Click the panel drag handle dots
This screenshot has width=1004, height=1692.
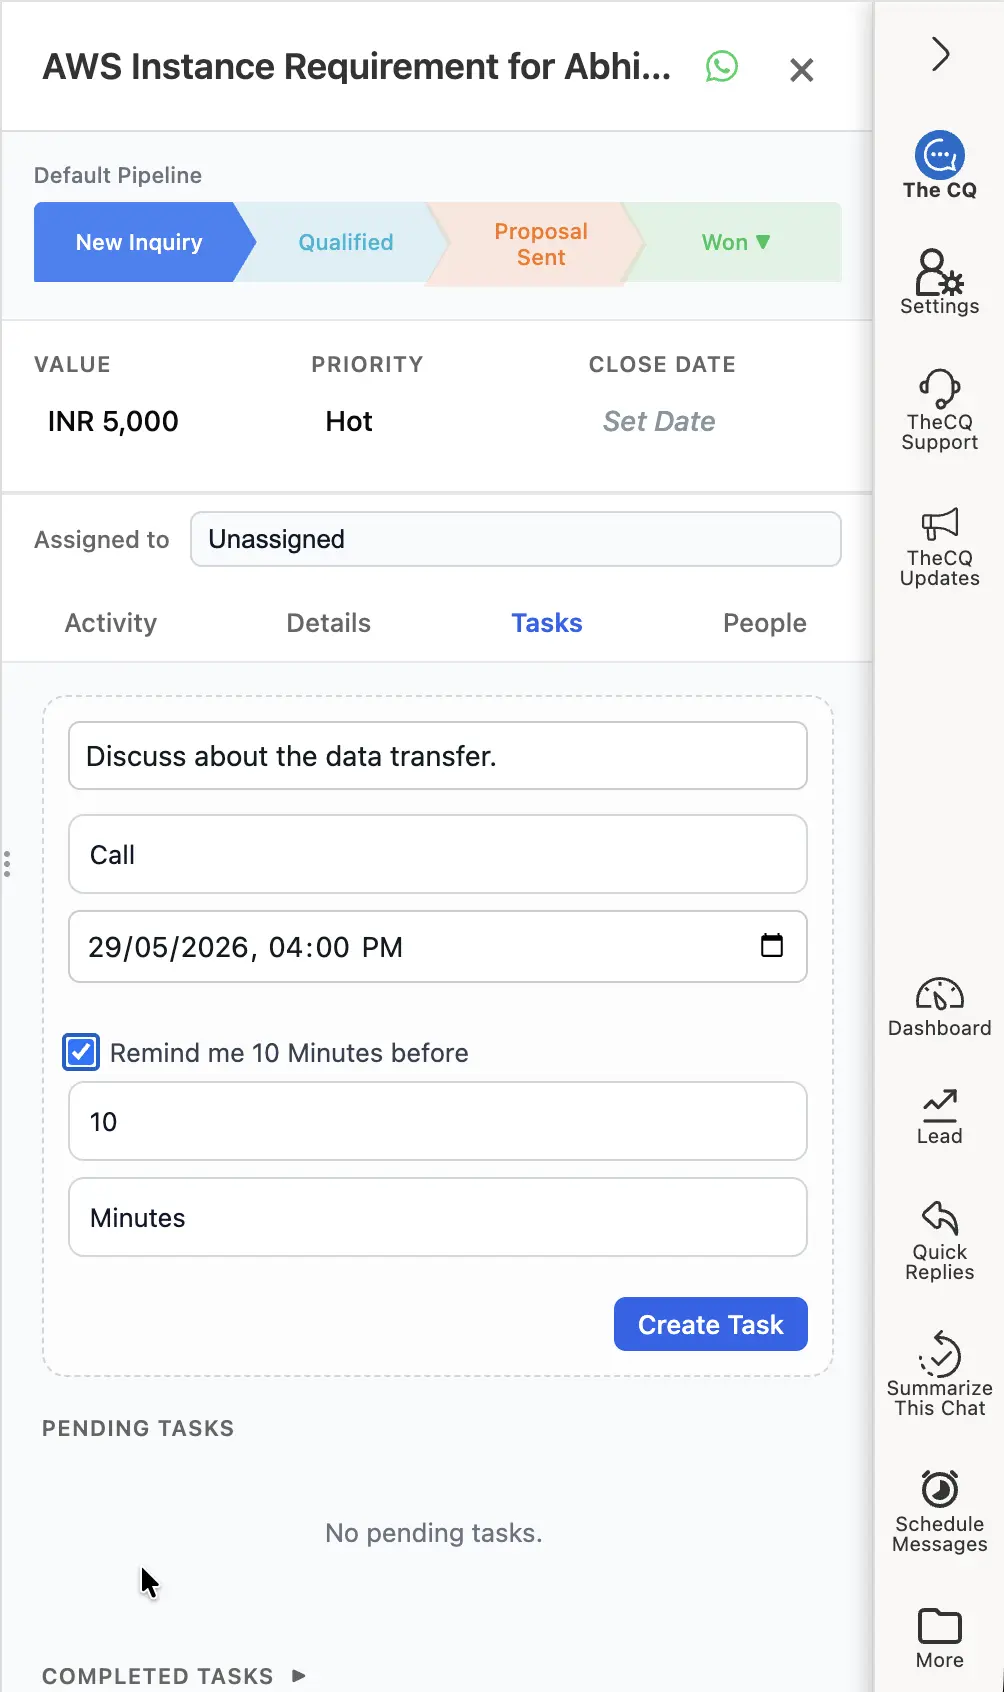(x=7, y=864)
